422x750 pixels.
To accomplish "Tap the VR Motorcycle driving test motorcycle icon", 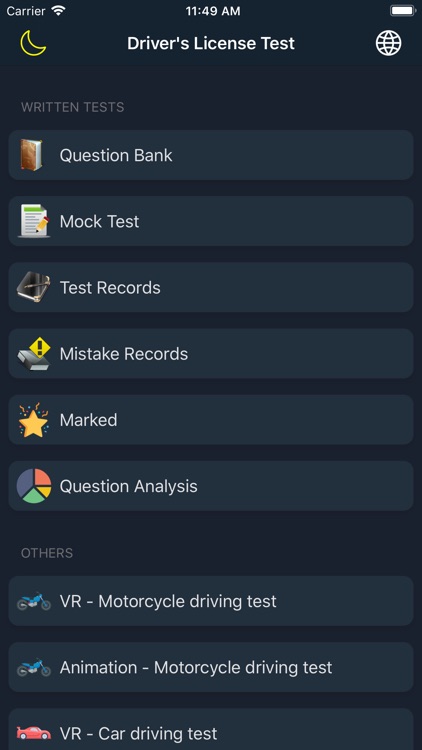I will [x=33, y=601].
